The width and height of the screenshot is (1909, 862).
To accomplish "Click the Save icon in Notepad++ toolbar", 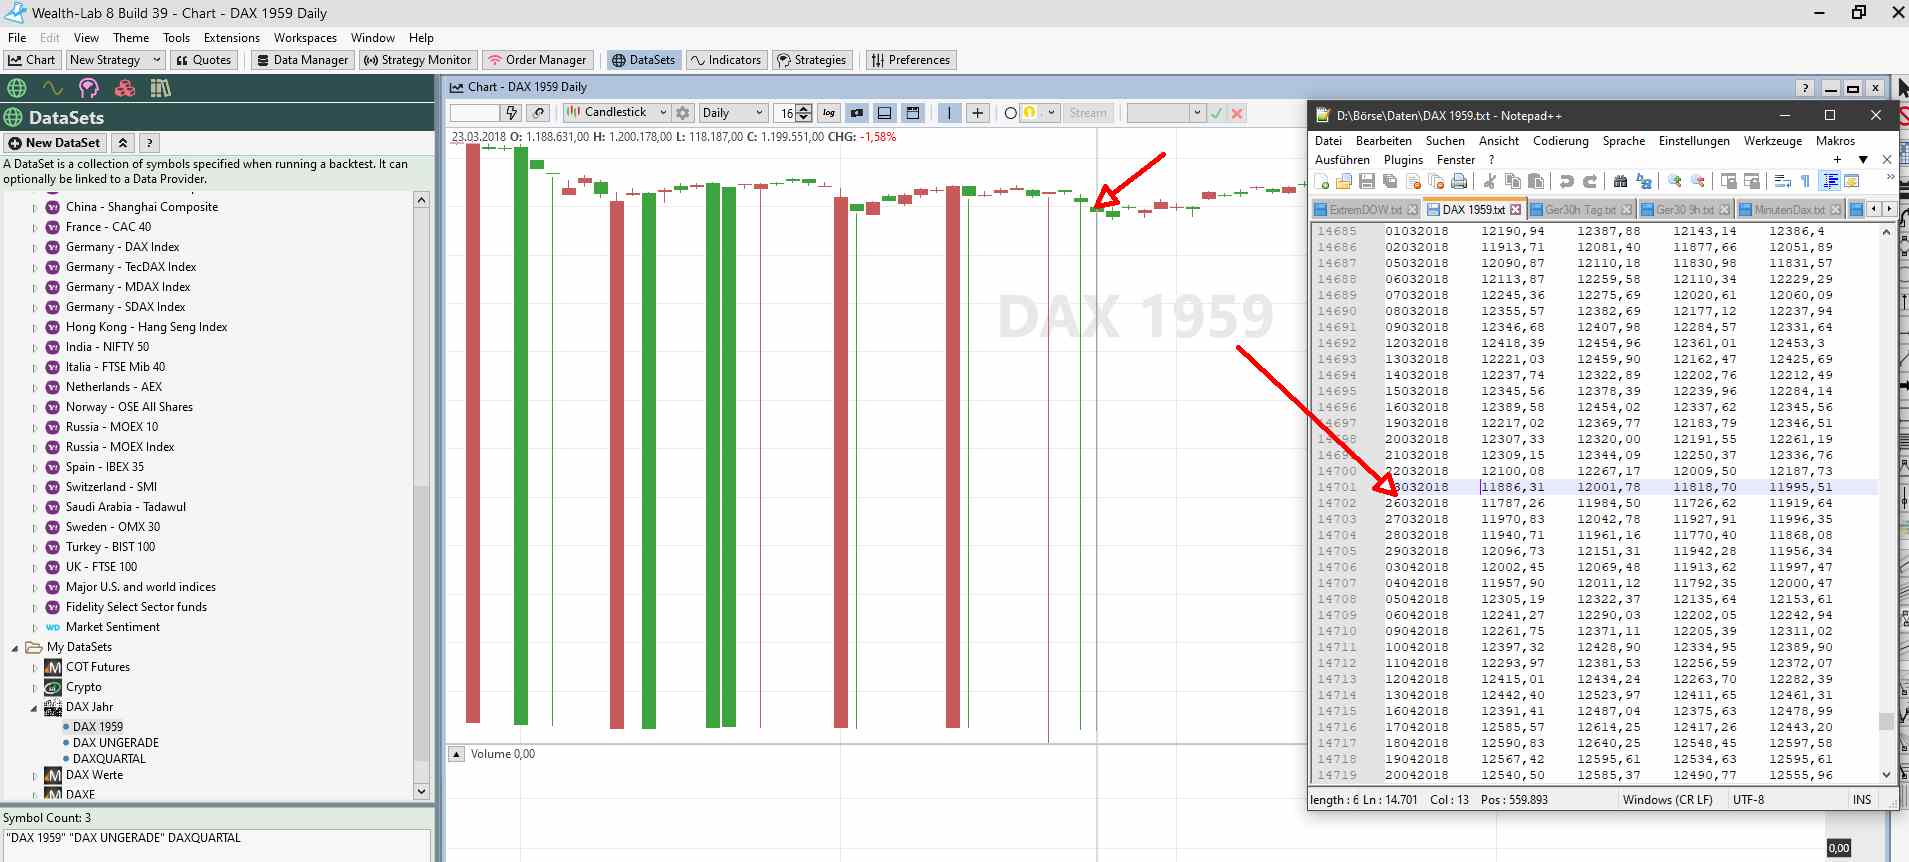I will click(x=1367, y=181).
